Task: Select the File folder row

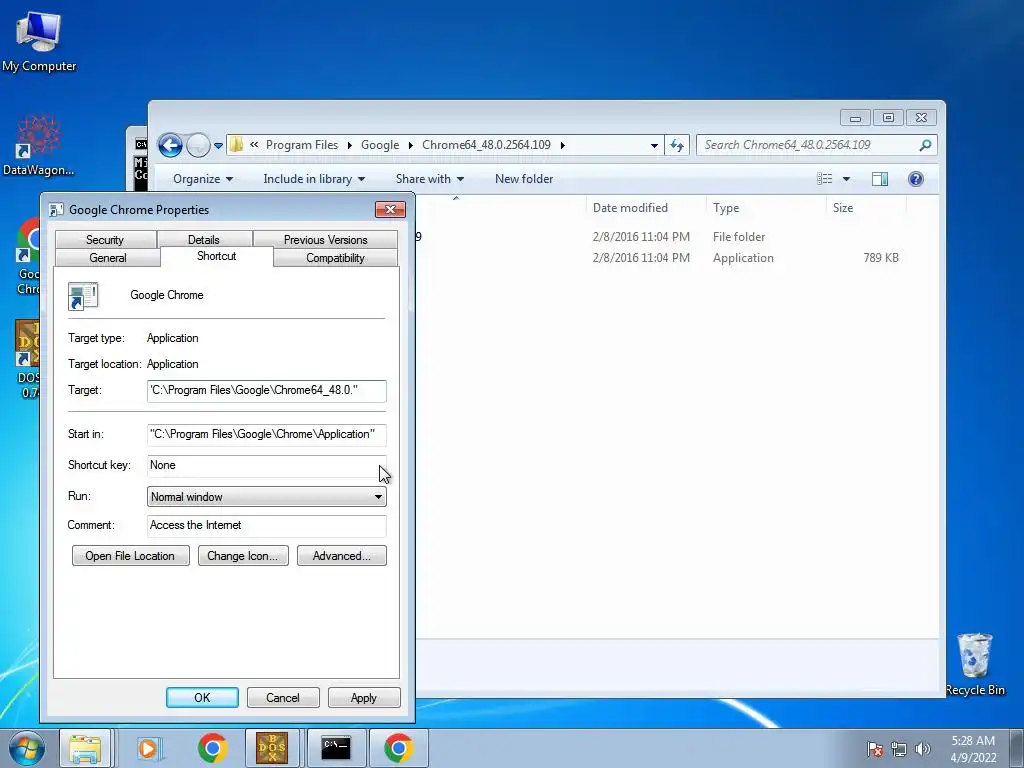Action: click(x=660, y=237)
